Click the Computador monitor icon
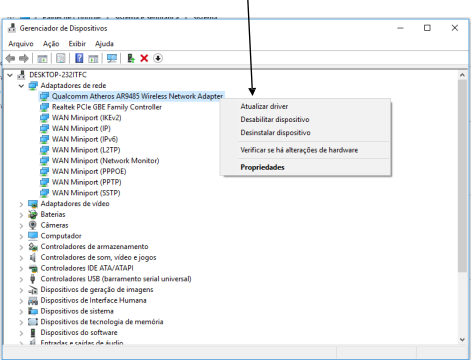Image resolution: width=471 pixels, height=361 pixels. coord(33,236)
